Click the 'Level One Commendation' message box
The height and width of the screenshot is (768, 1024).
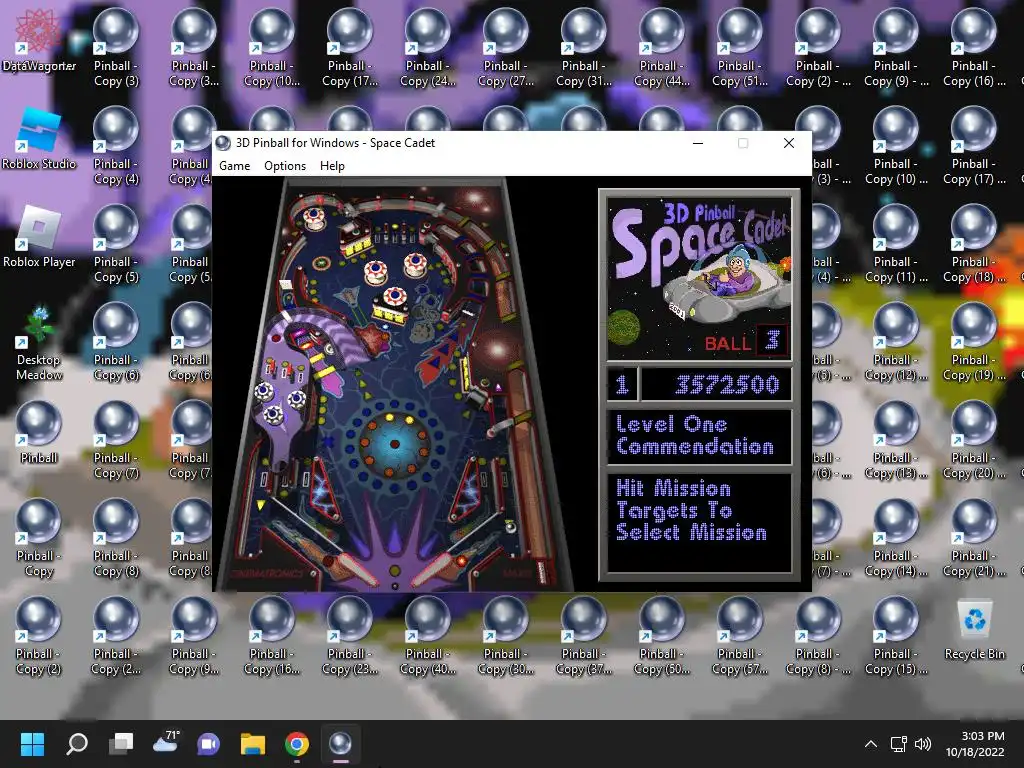(x=699, y=436)
